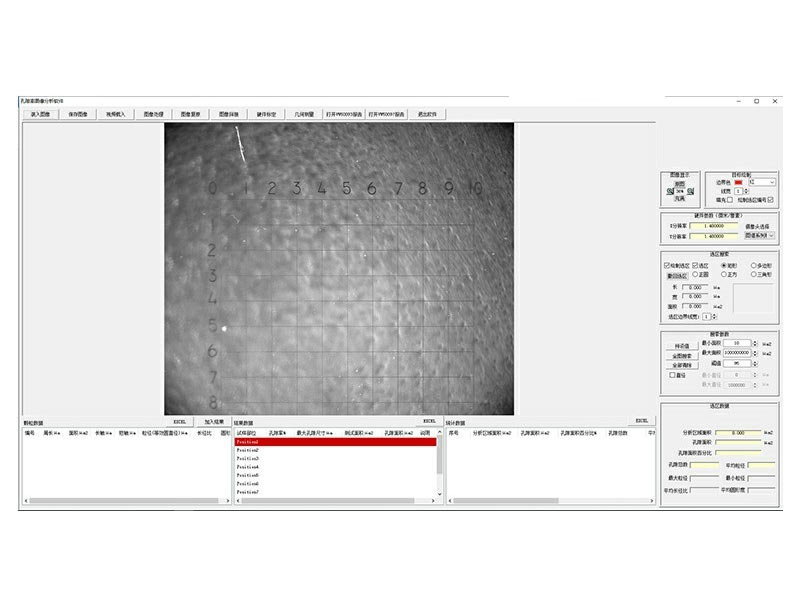This screenshot has height=600, width=800.
Task: Click the 保存图像 toolbar button
Action: click(x=78, y=114)
